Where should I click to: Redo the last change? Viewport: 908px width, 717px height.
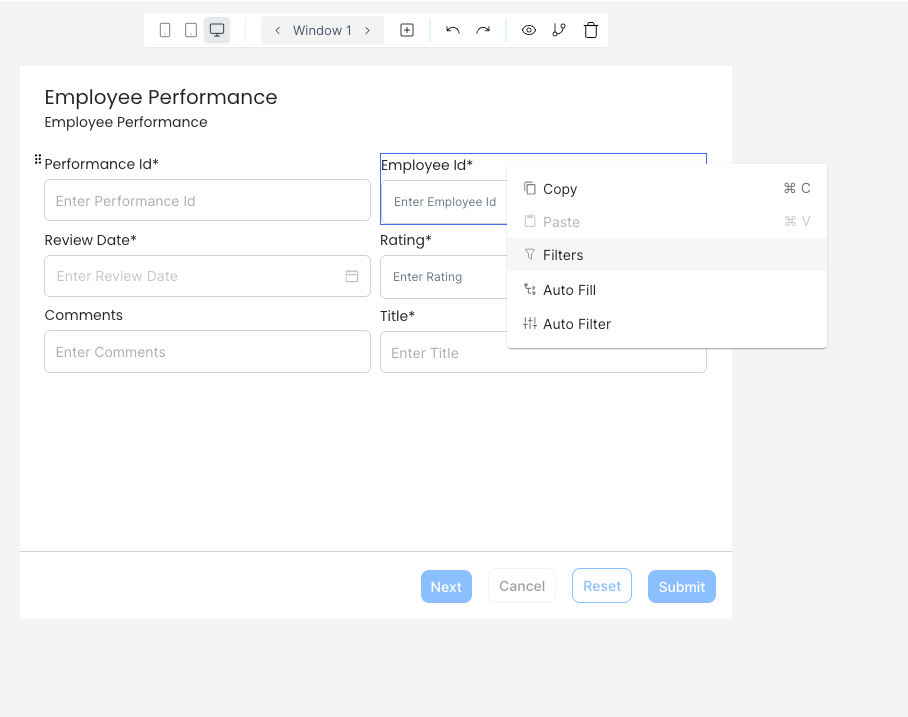(x=483, y=29)
